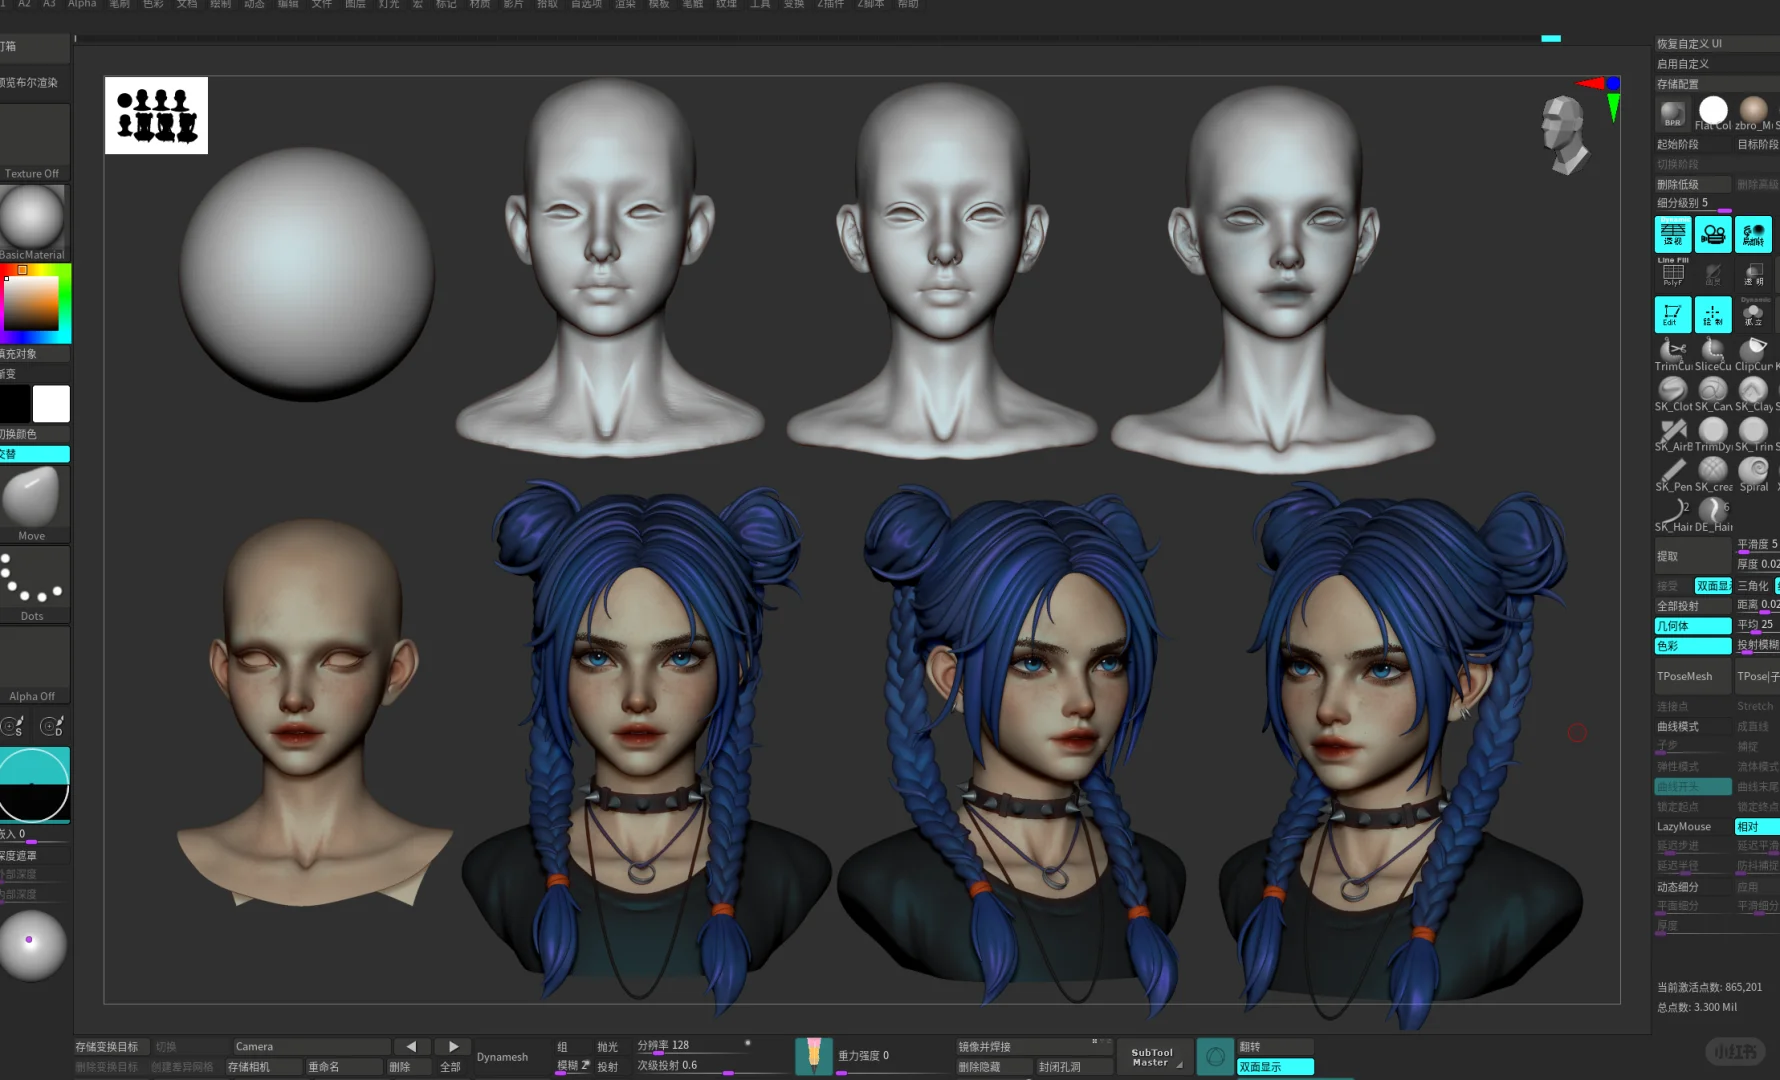This screenshot has height=1080, width=1780.
Task: Choose the SK_Trim brush
Action: [x=1753, y=434]
